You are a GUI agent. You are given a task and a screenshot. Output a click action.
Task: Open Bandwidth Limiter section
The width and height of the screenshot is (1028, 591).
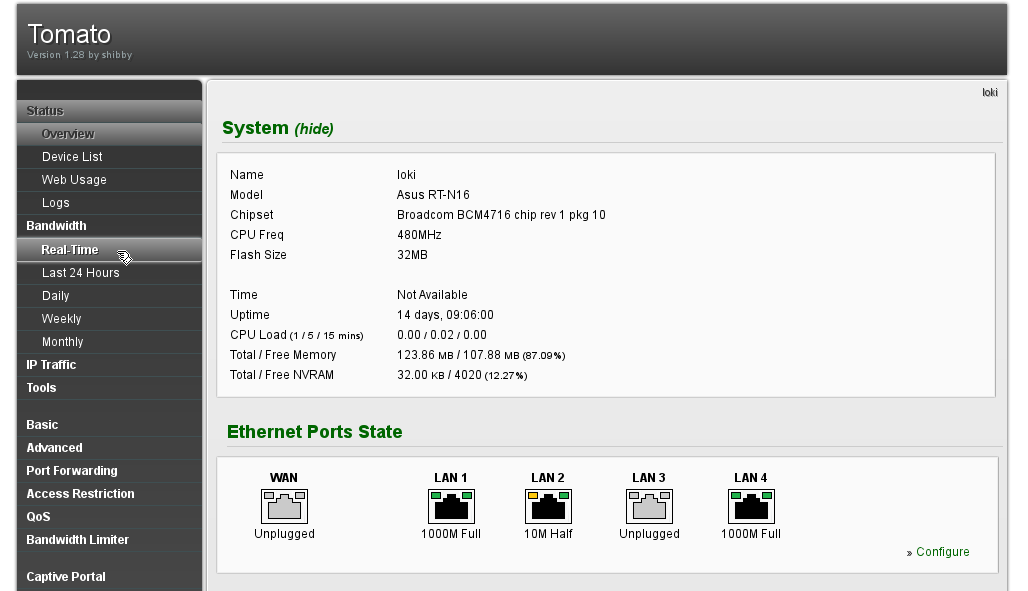coord(109,540)
